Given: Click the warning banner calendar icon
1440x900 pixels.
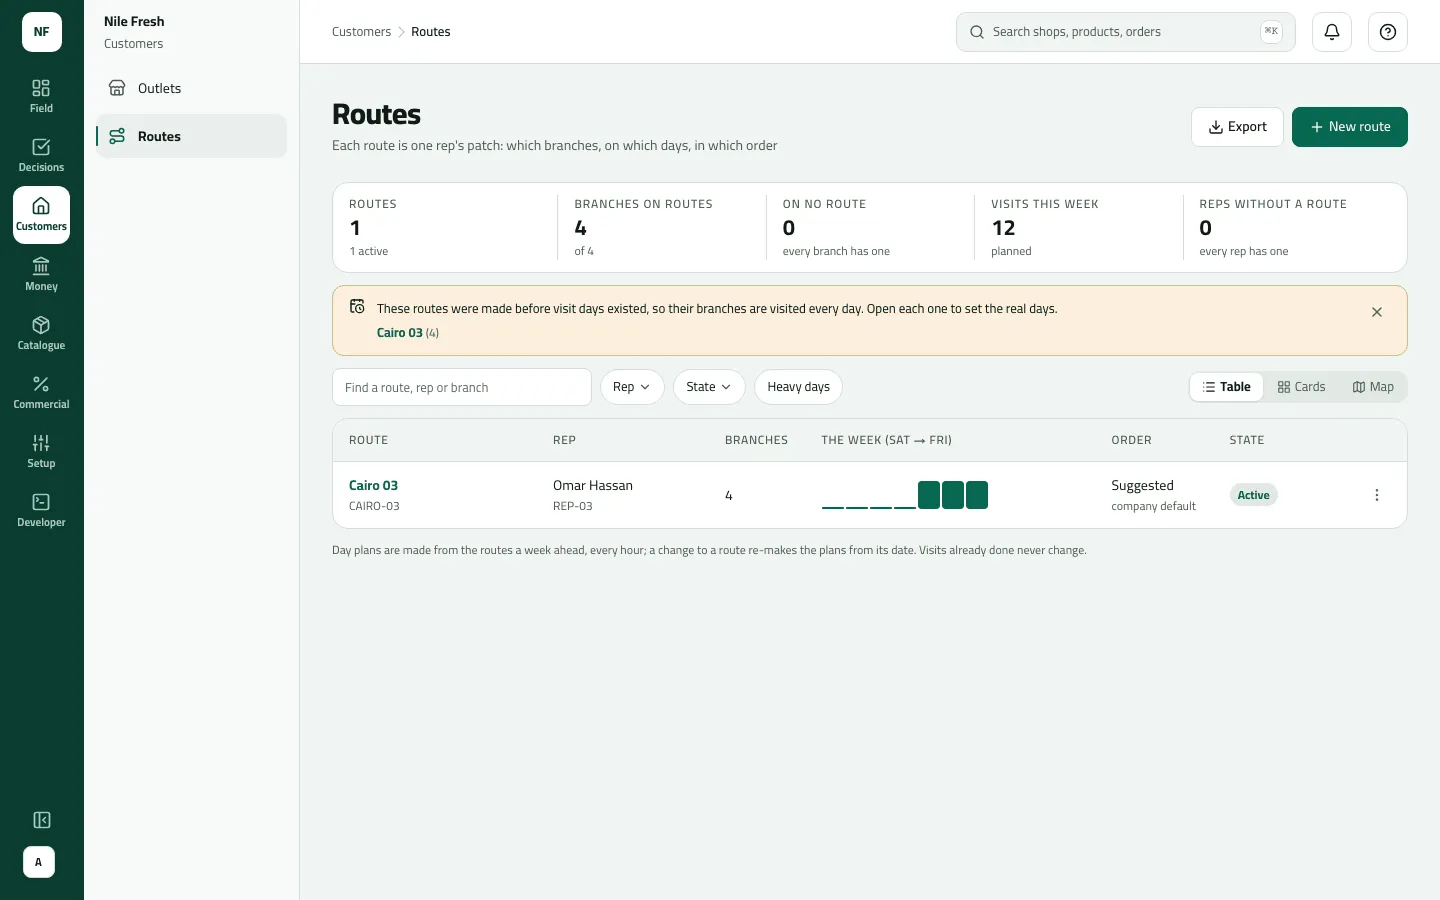Looking at the screenshot, I should tap(357, 307).
